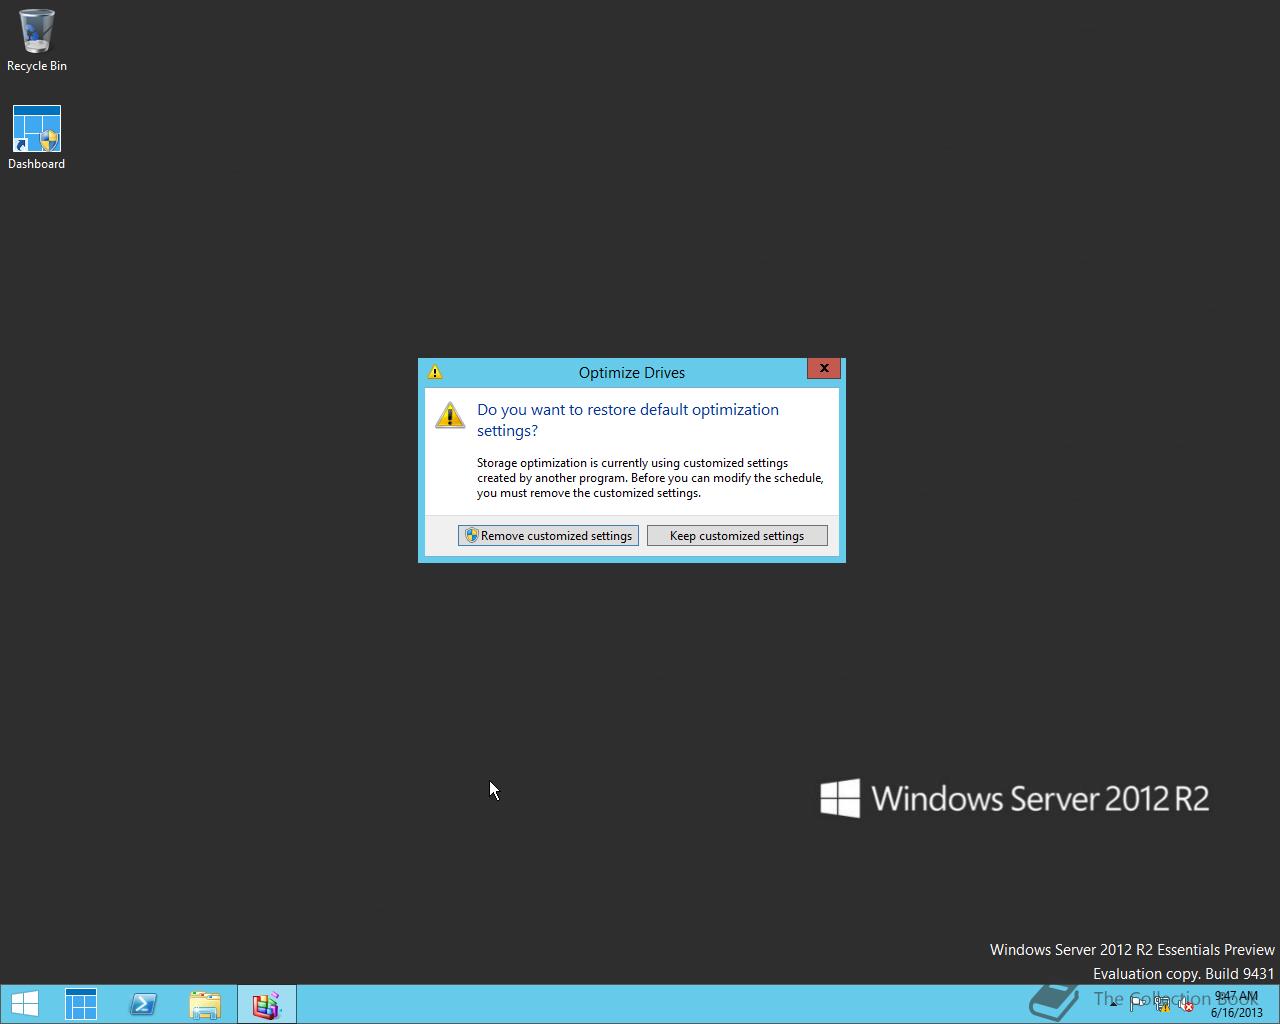Image resolution: width=1280 pixels, height=1024 pixels.
Task: Open File Explorer from taskbar
Action: point(205,1004)
